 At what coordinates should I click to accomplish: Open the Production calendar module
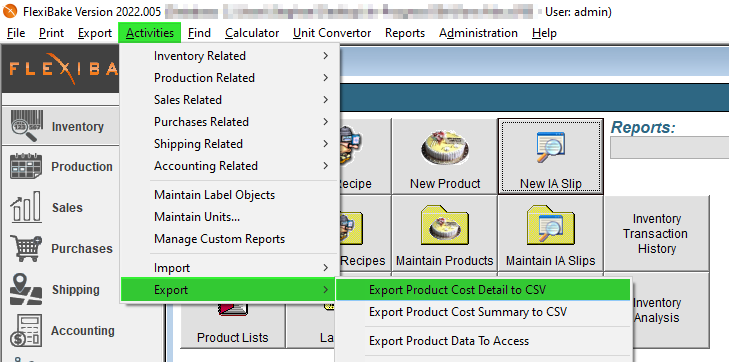pos(60,167)
